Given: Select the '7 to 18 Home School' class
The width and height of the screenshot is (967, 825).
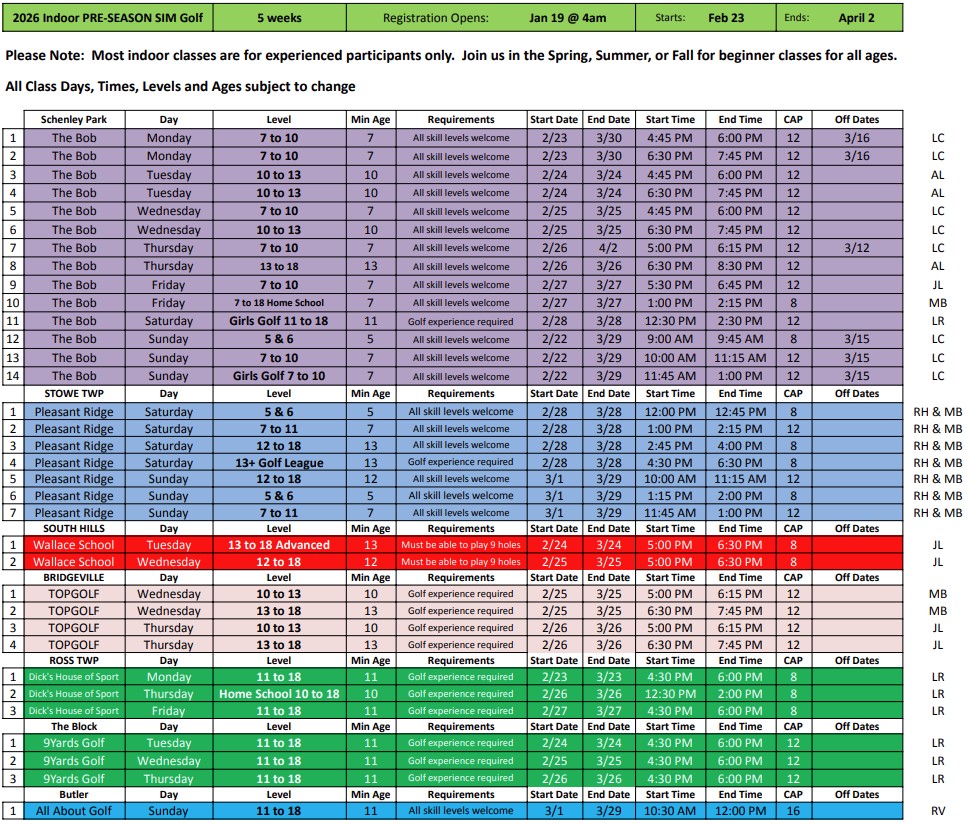Looking at the screenshot, I should (279, 303).
